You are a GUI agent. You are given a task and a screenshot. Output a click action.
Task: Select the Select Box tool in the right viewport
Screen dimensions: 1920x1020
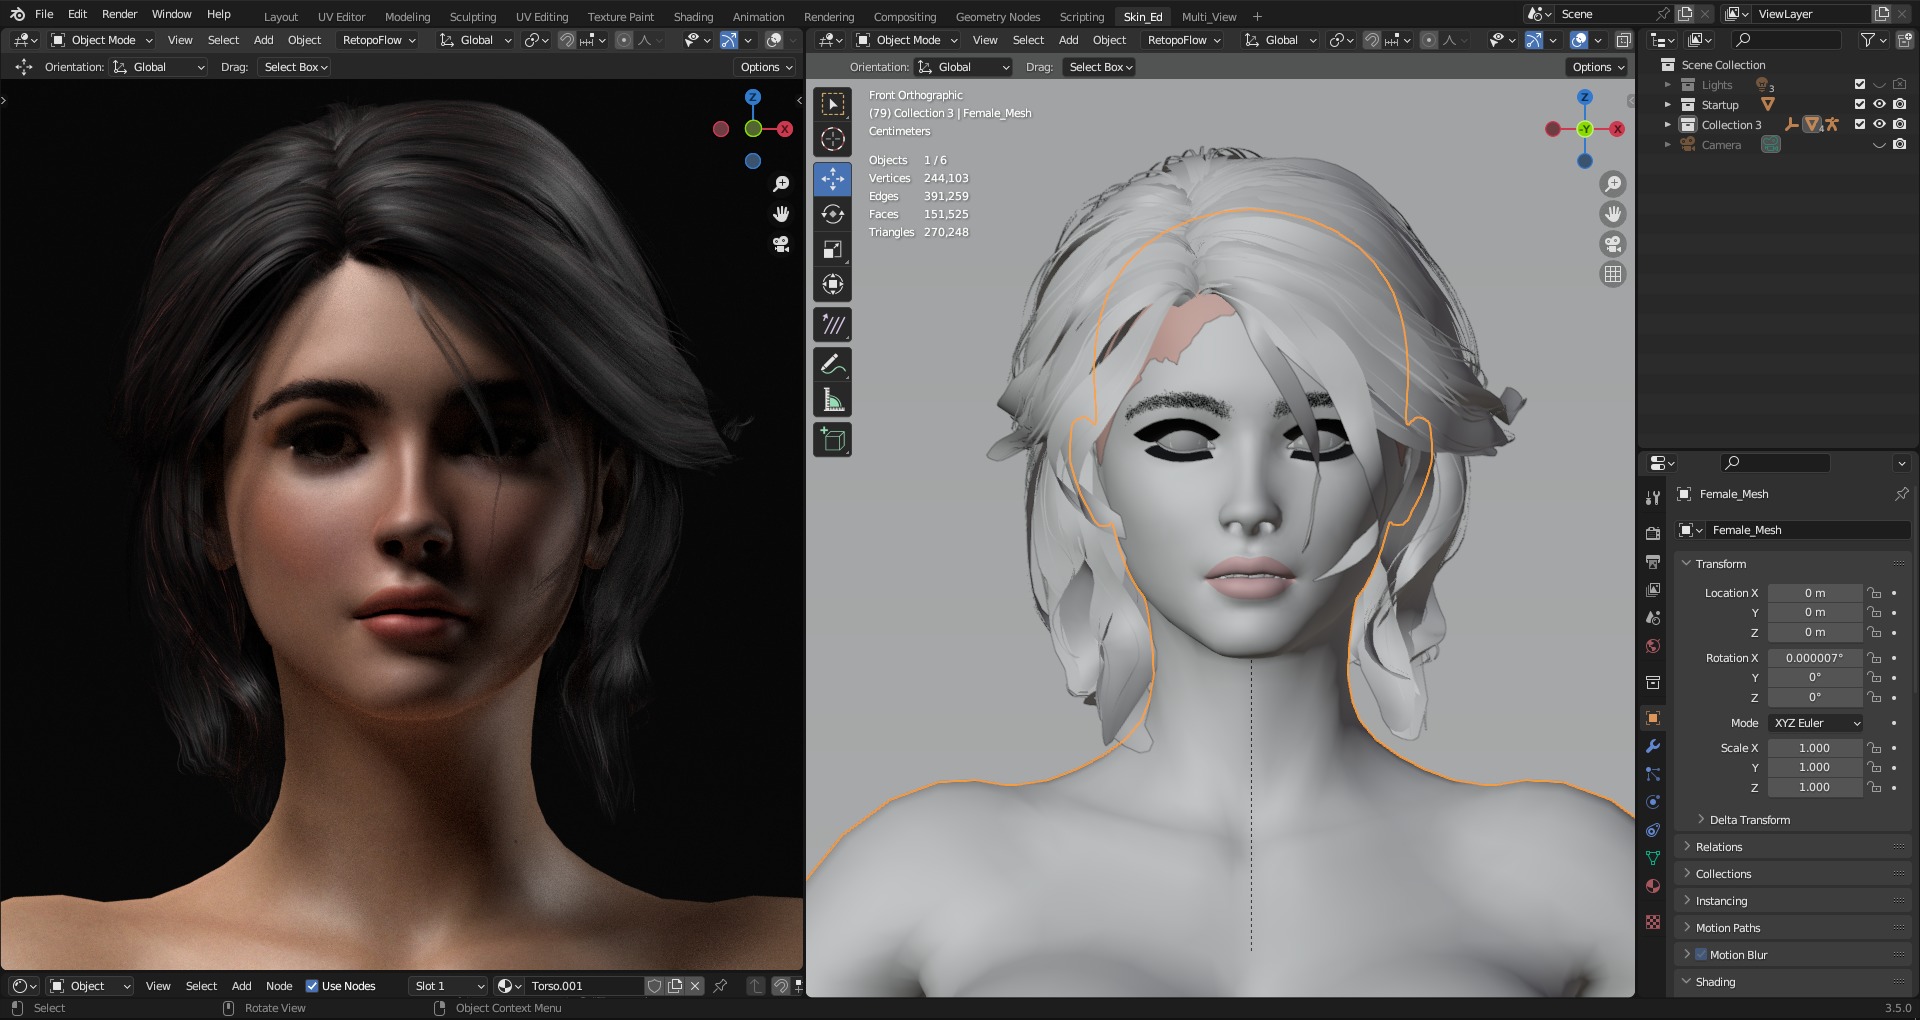tap(833, 104)
